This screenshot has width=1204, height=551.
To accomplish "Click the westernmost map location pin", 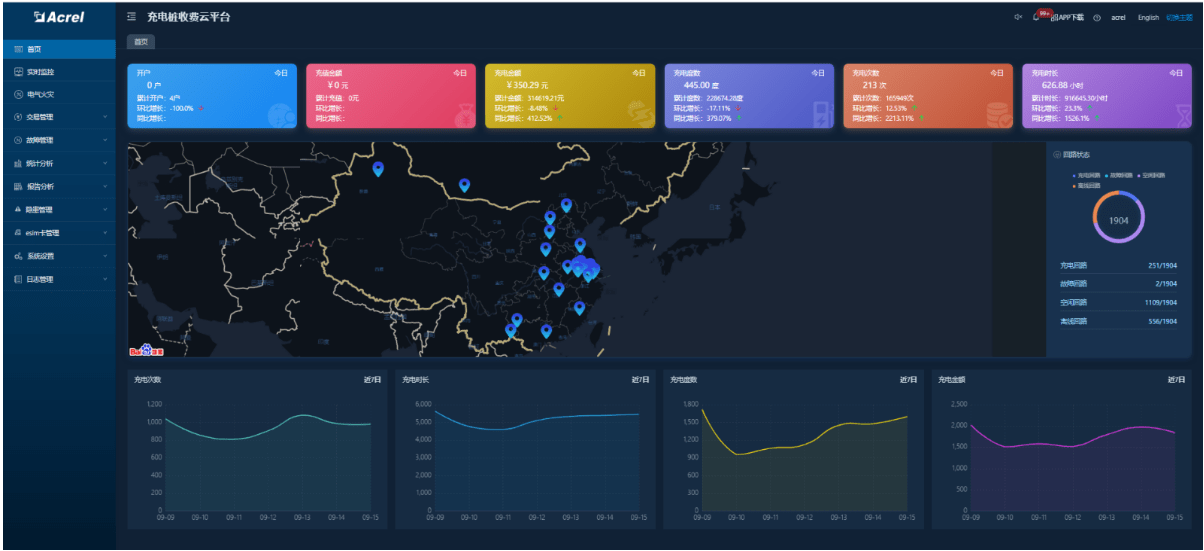I will tap(378, 169).
